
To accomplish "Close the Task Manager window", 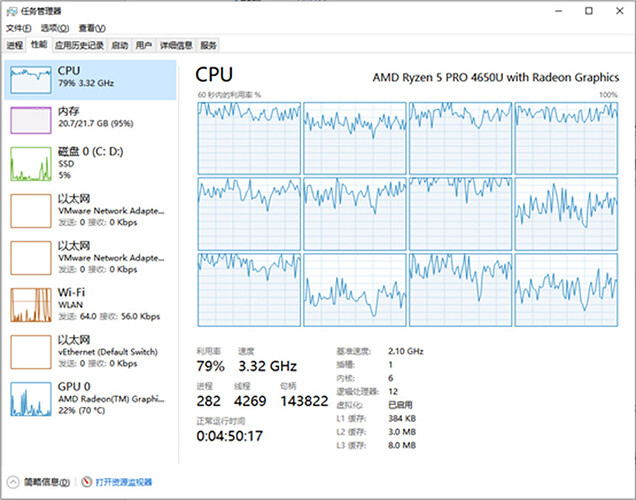I will pyautogui.click(x=620, y=11).
